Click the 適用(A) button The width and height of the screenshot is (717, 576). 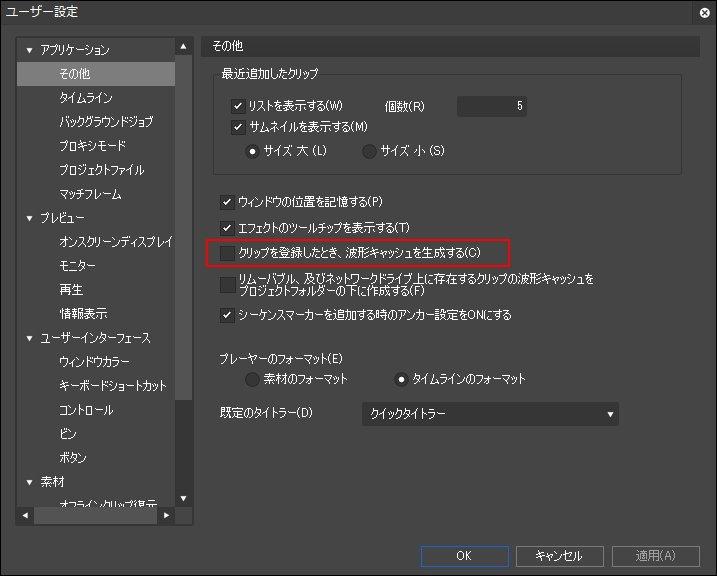tap(656, 556)
